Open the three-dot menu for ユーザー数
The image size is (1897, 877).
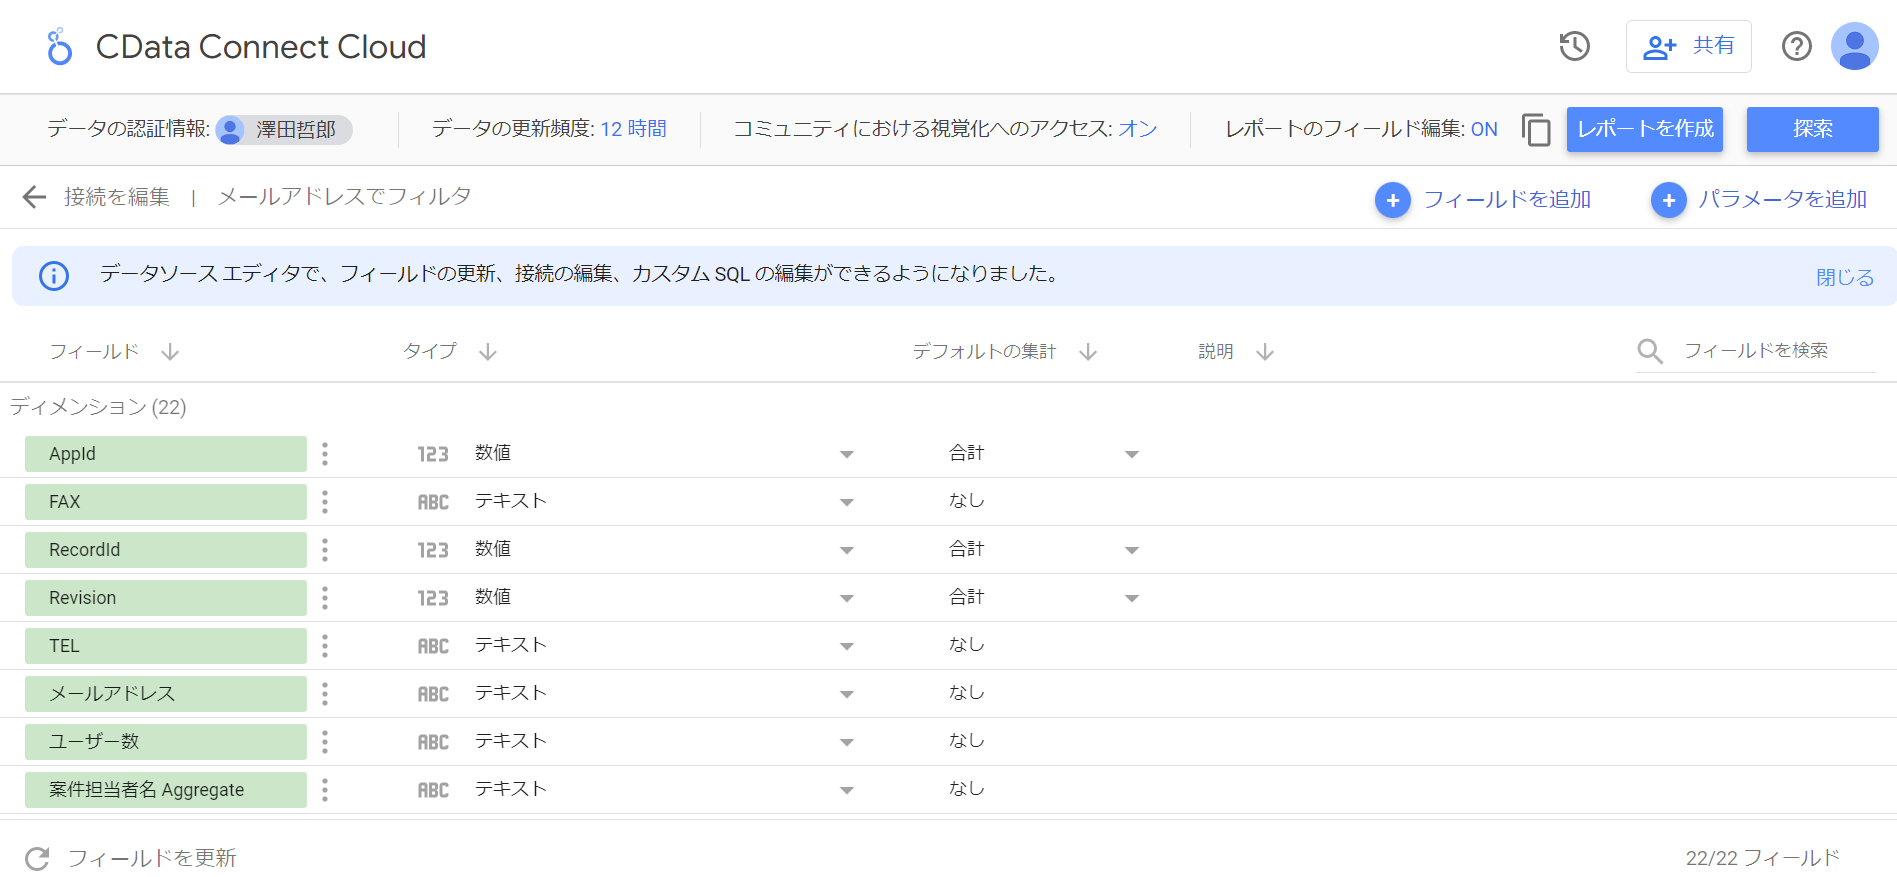[x=325, y=742]
